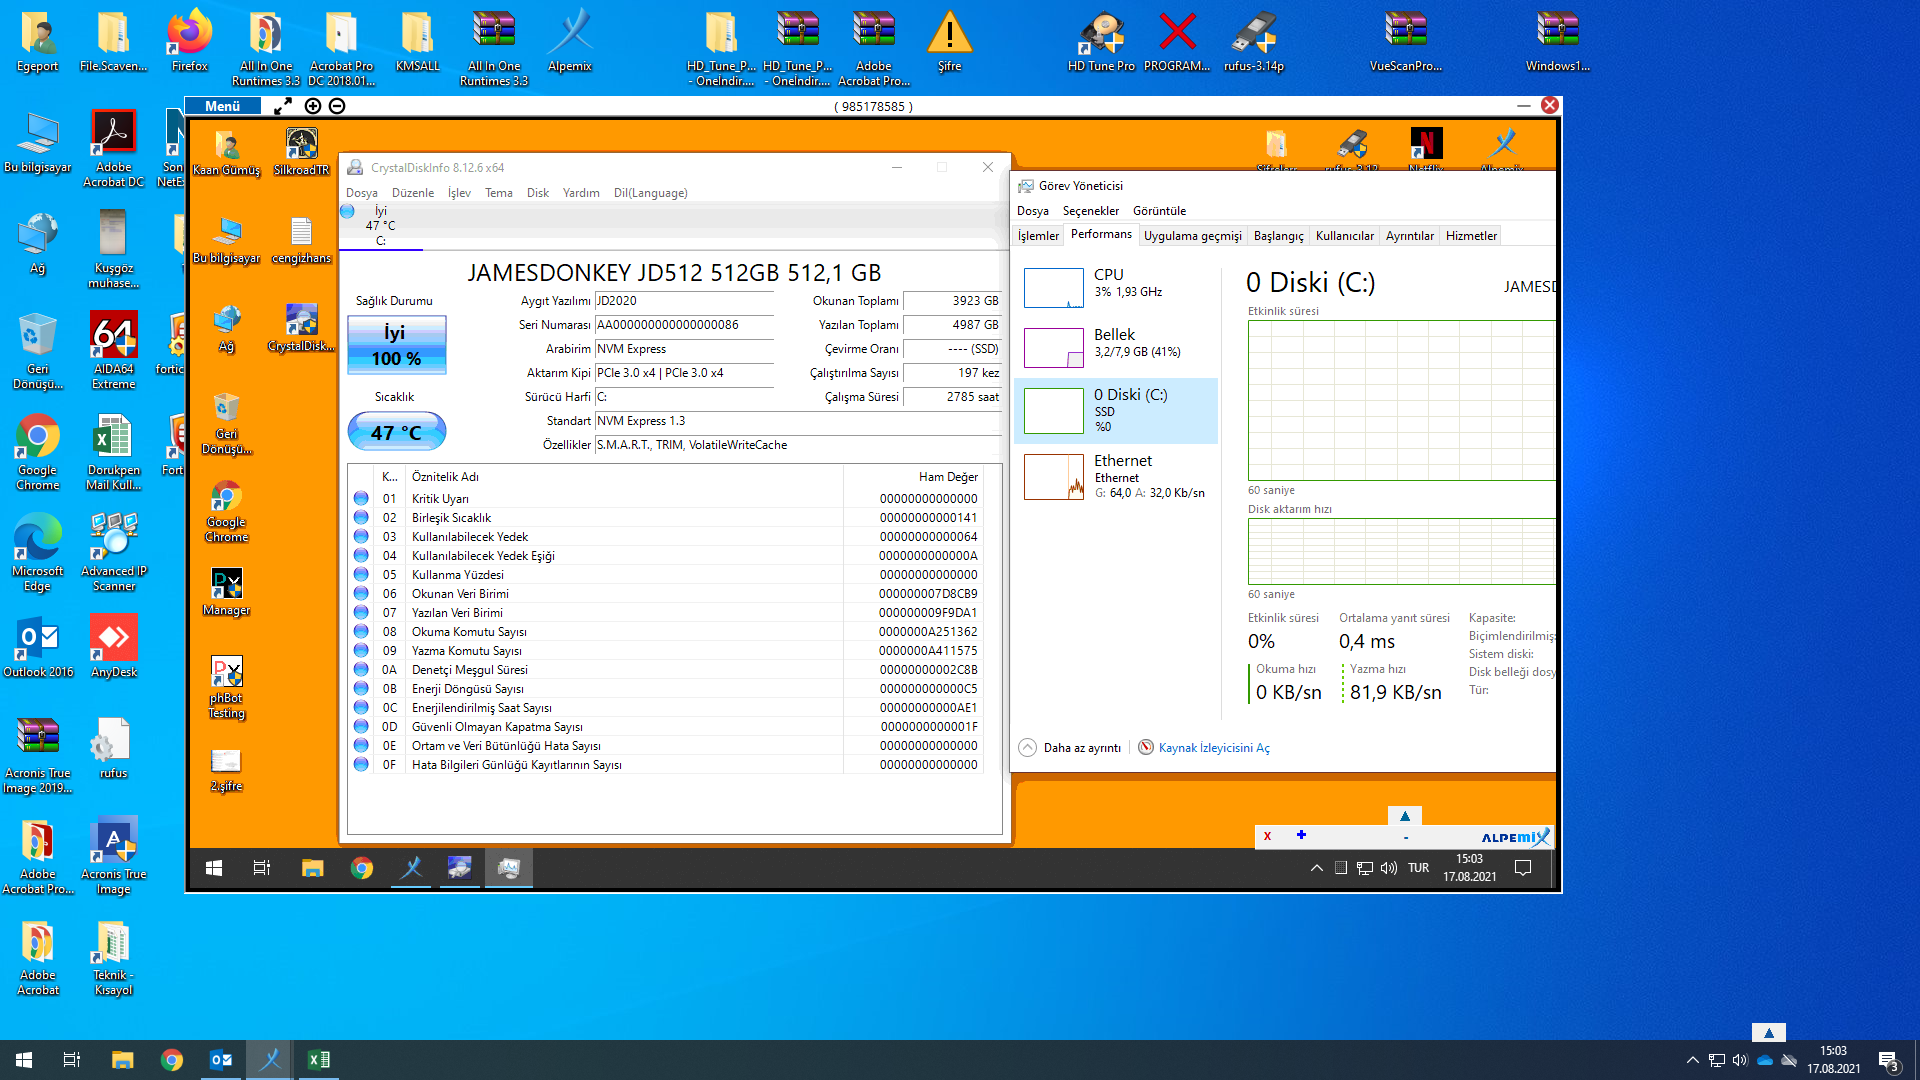Viewport: 1920px width, 1080px height.
Task: Click blue plus in small Alpemix panel
Action: [1301, 835]
